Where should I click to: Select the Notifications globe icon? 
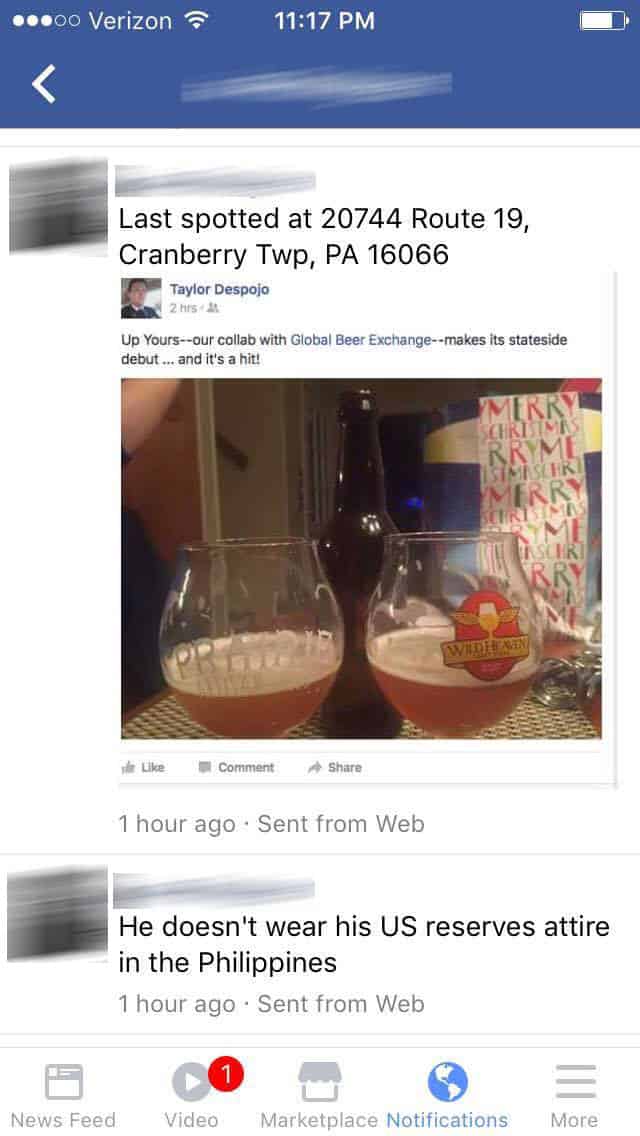coord(447,1082)
